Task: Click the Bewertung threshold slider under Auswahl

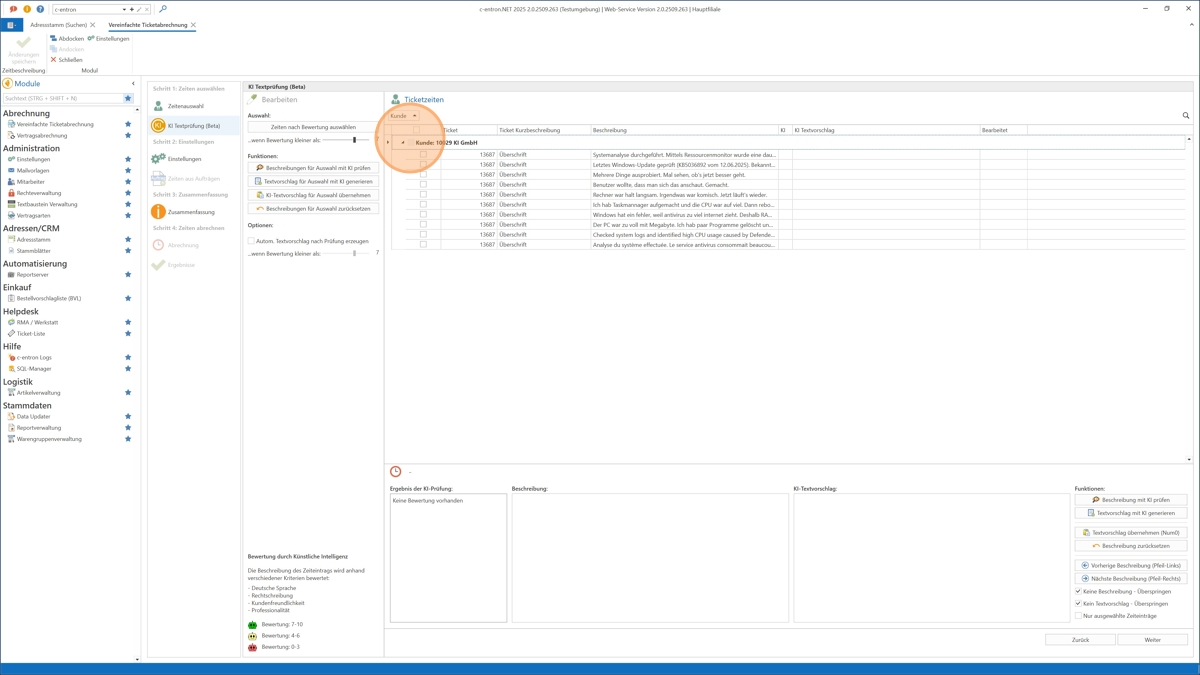Action: (x=354, y=140)
